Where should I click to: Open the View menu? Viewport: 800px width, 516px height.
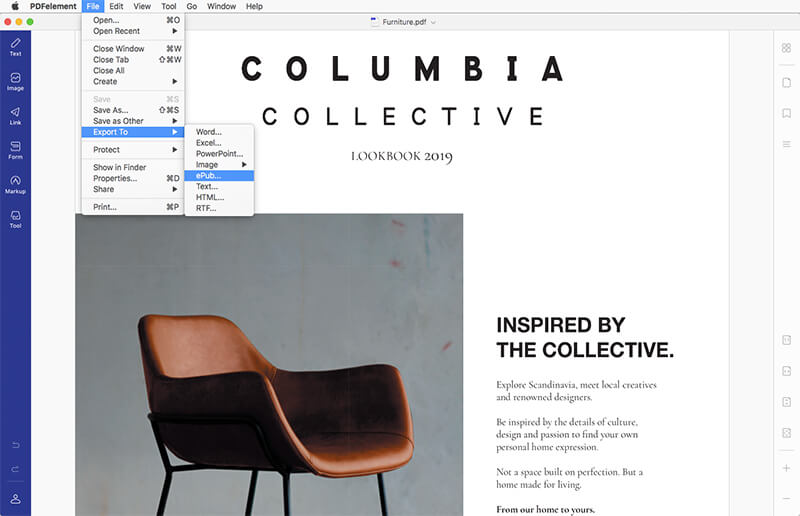(142, 6)
